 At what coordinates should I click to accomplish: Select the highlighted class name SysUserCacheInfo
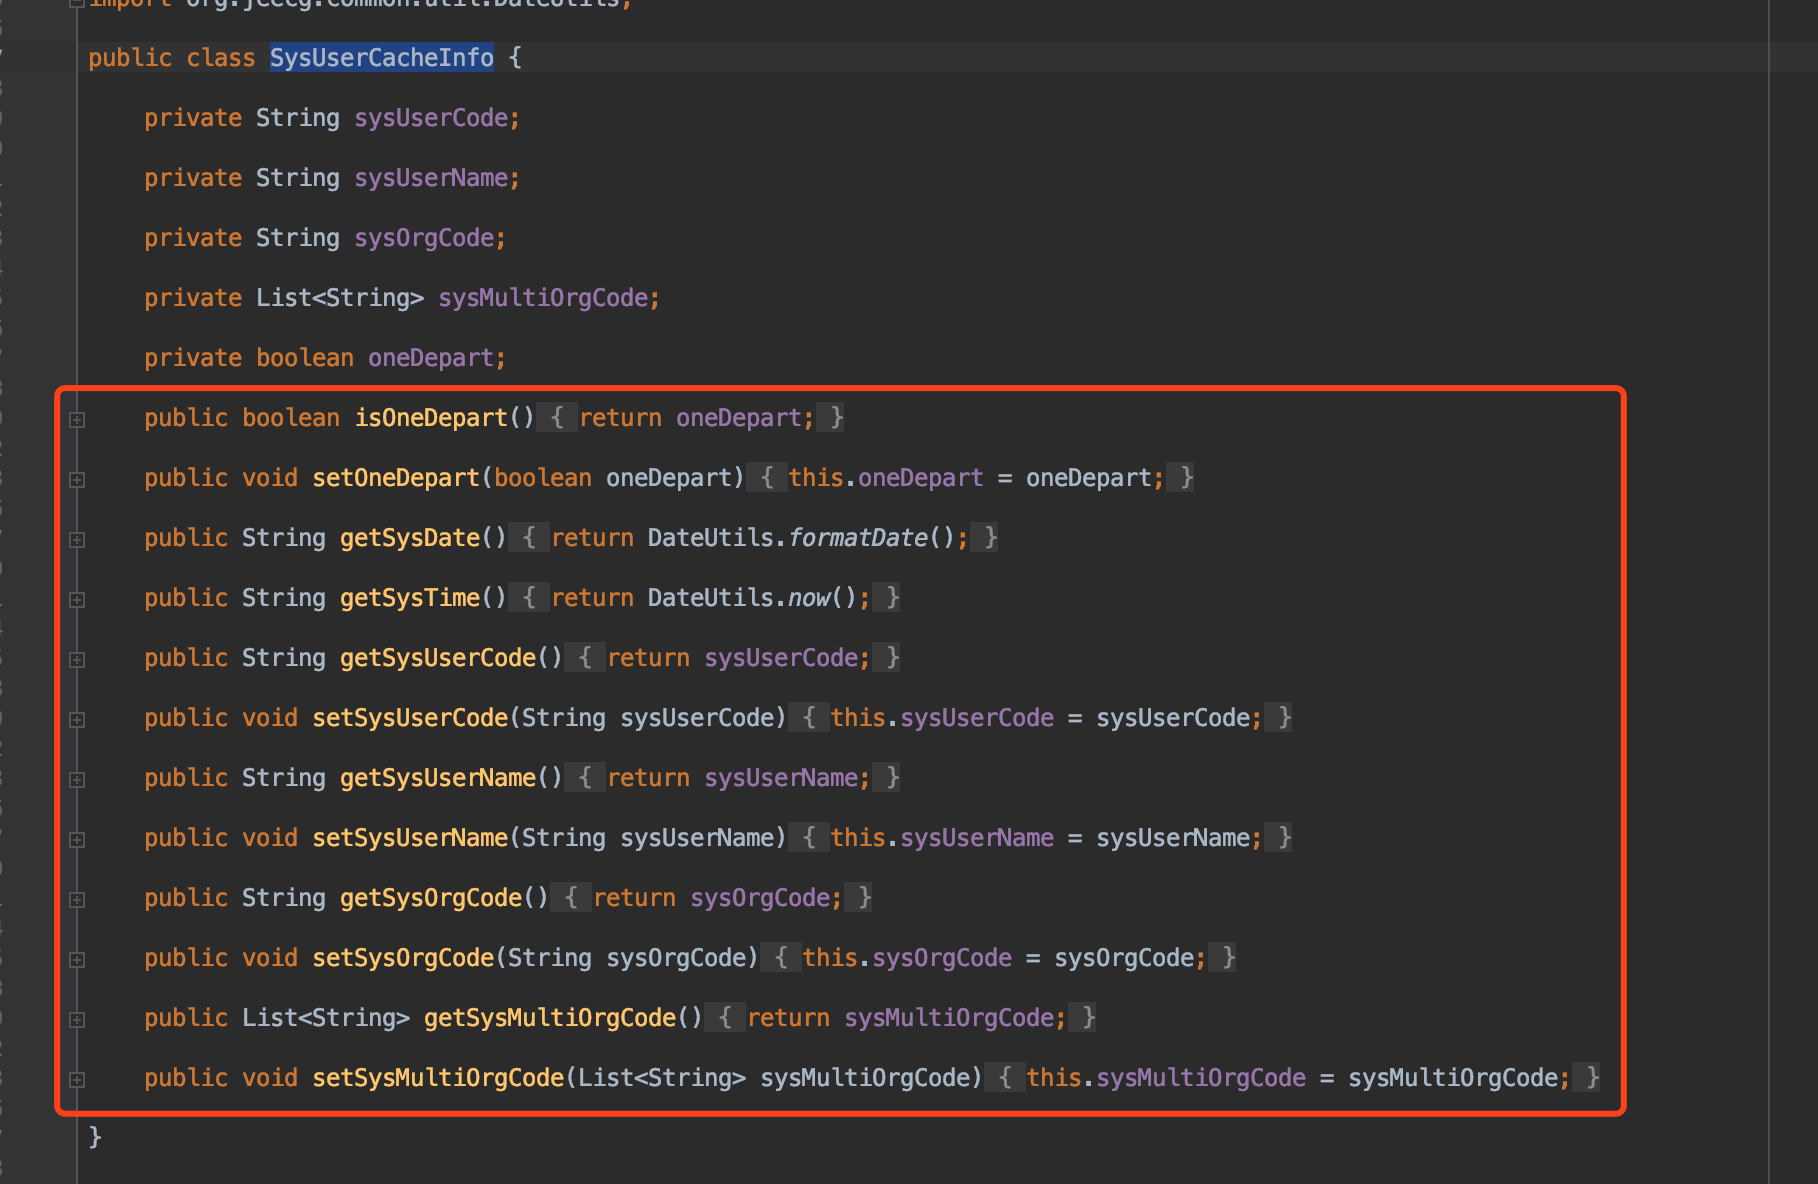381,57
